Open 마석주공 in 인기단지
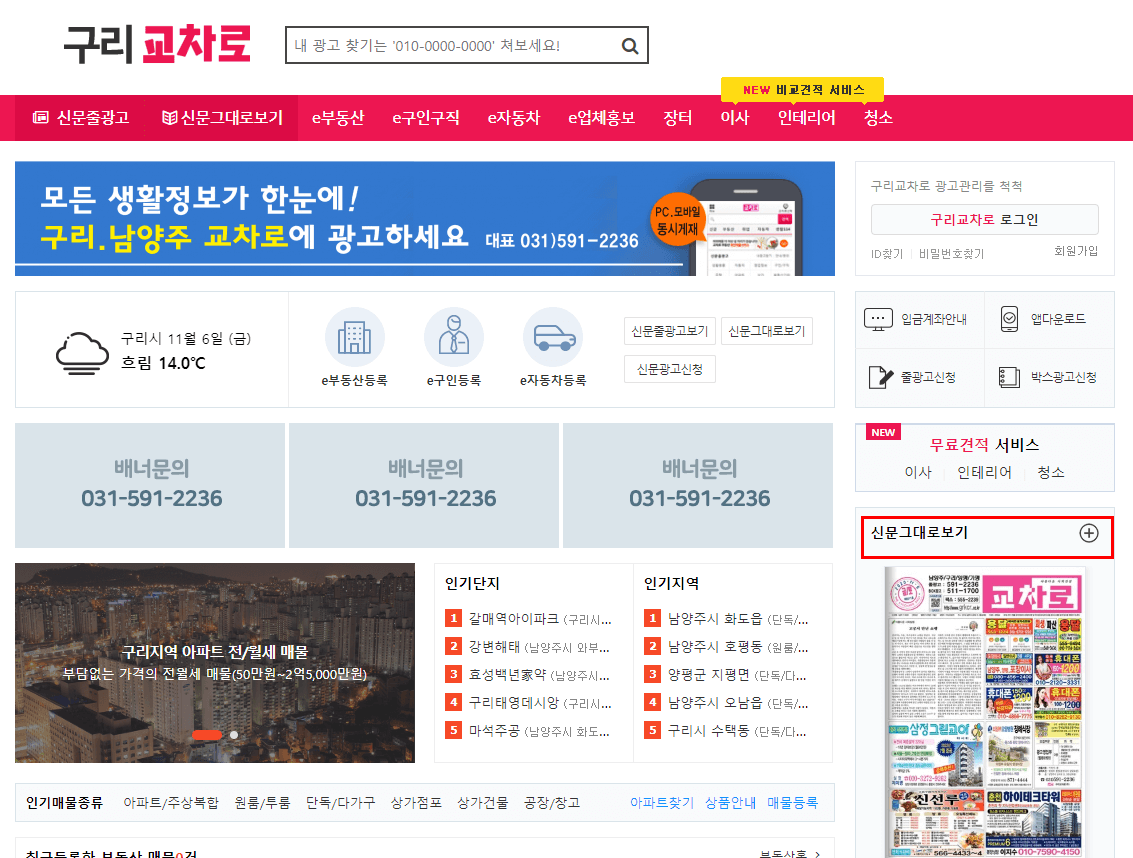This screenshot has height=858, width=1133. [x=539, y=731]
